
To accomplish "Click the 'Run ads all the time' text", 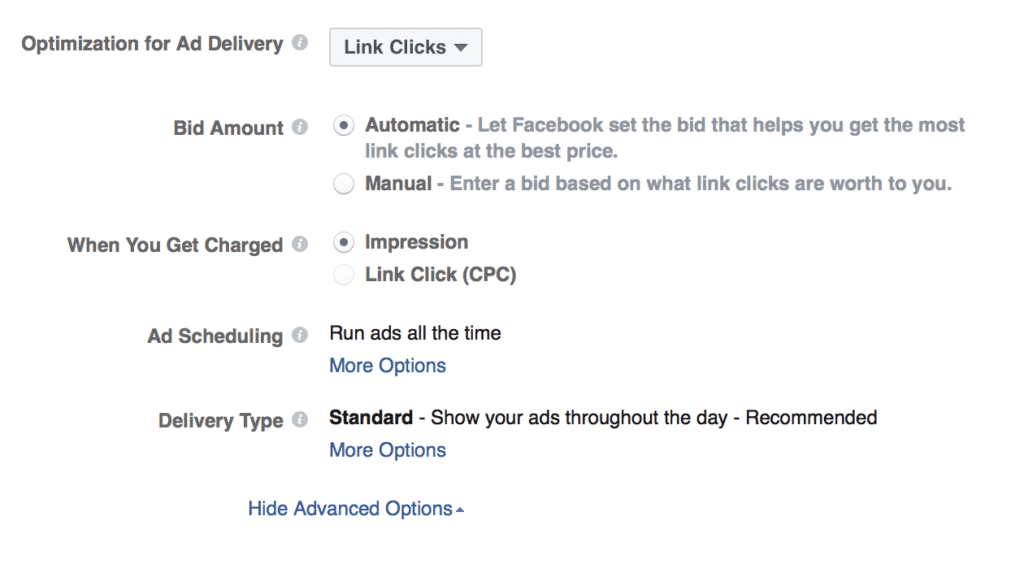I will pos(415,334).
